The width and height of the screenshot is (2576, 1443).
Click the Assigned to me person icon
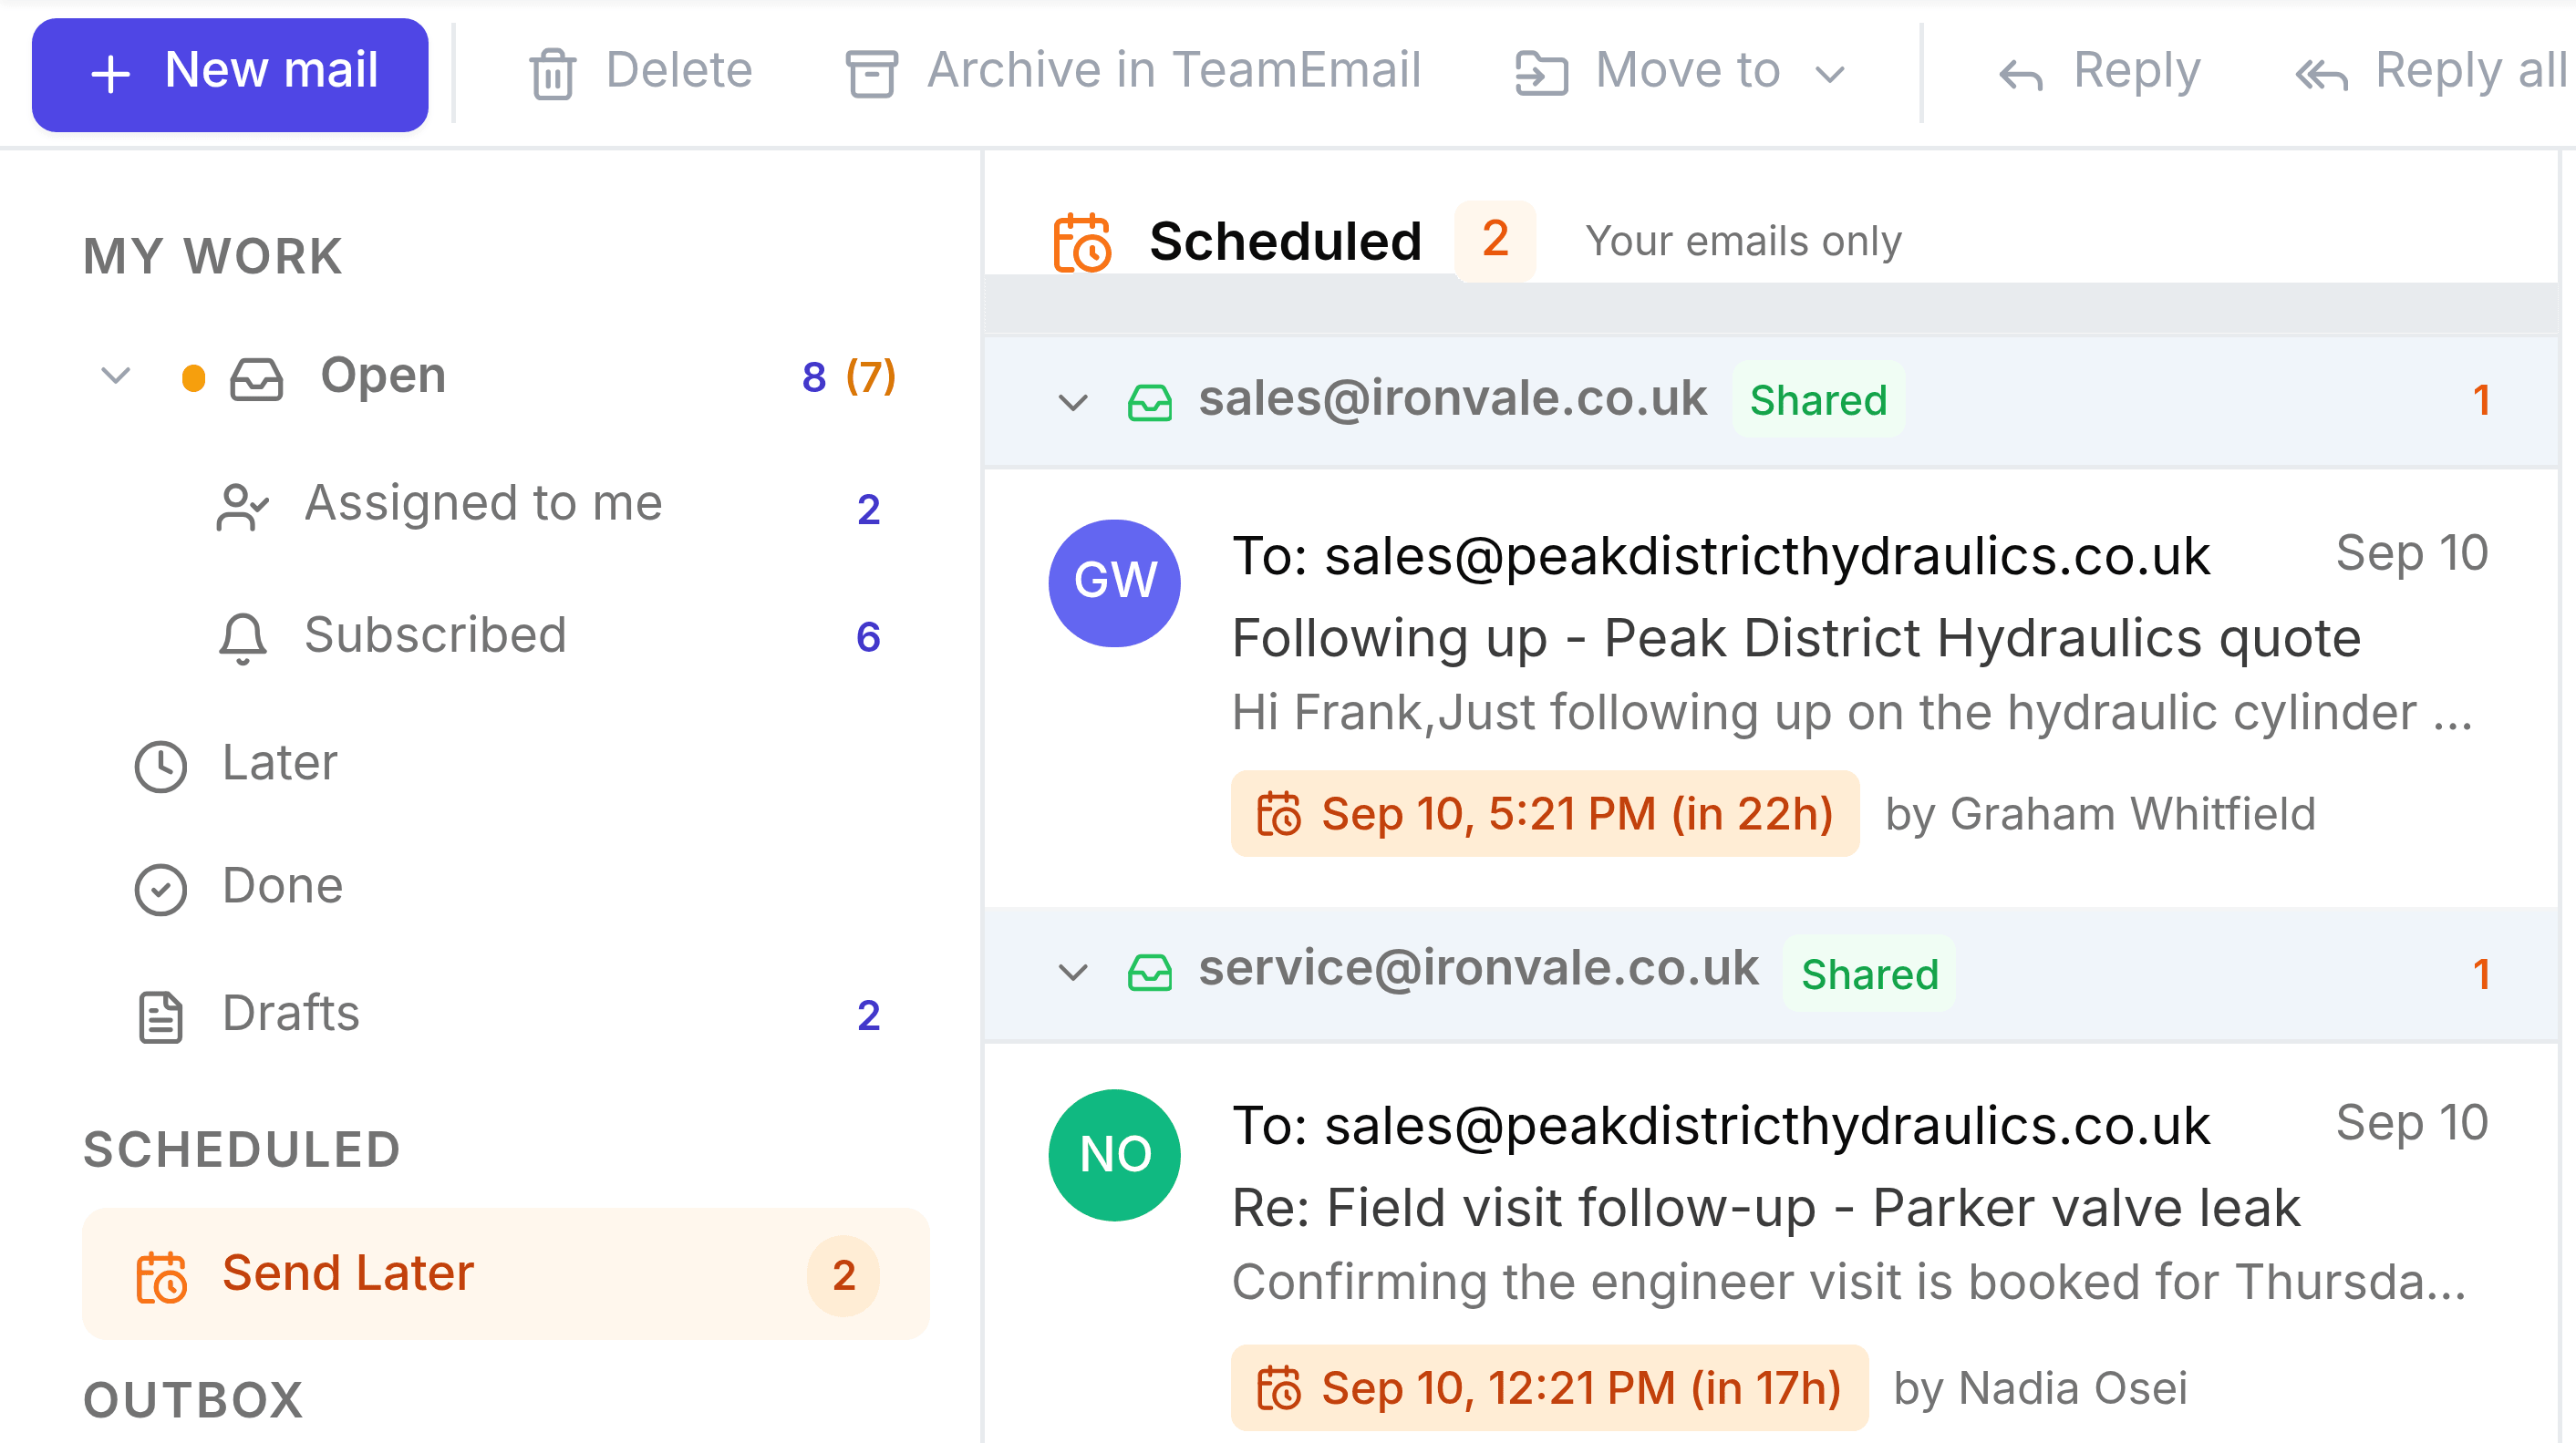(242, 507)
